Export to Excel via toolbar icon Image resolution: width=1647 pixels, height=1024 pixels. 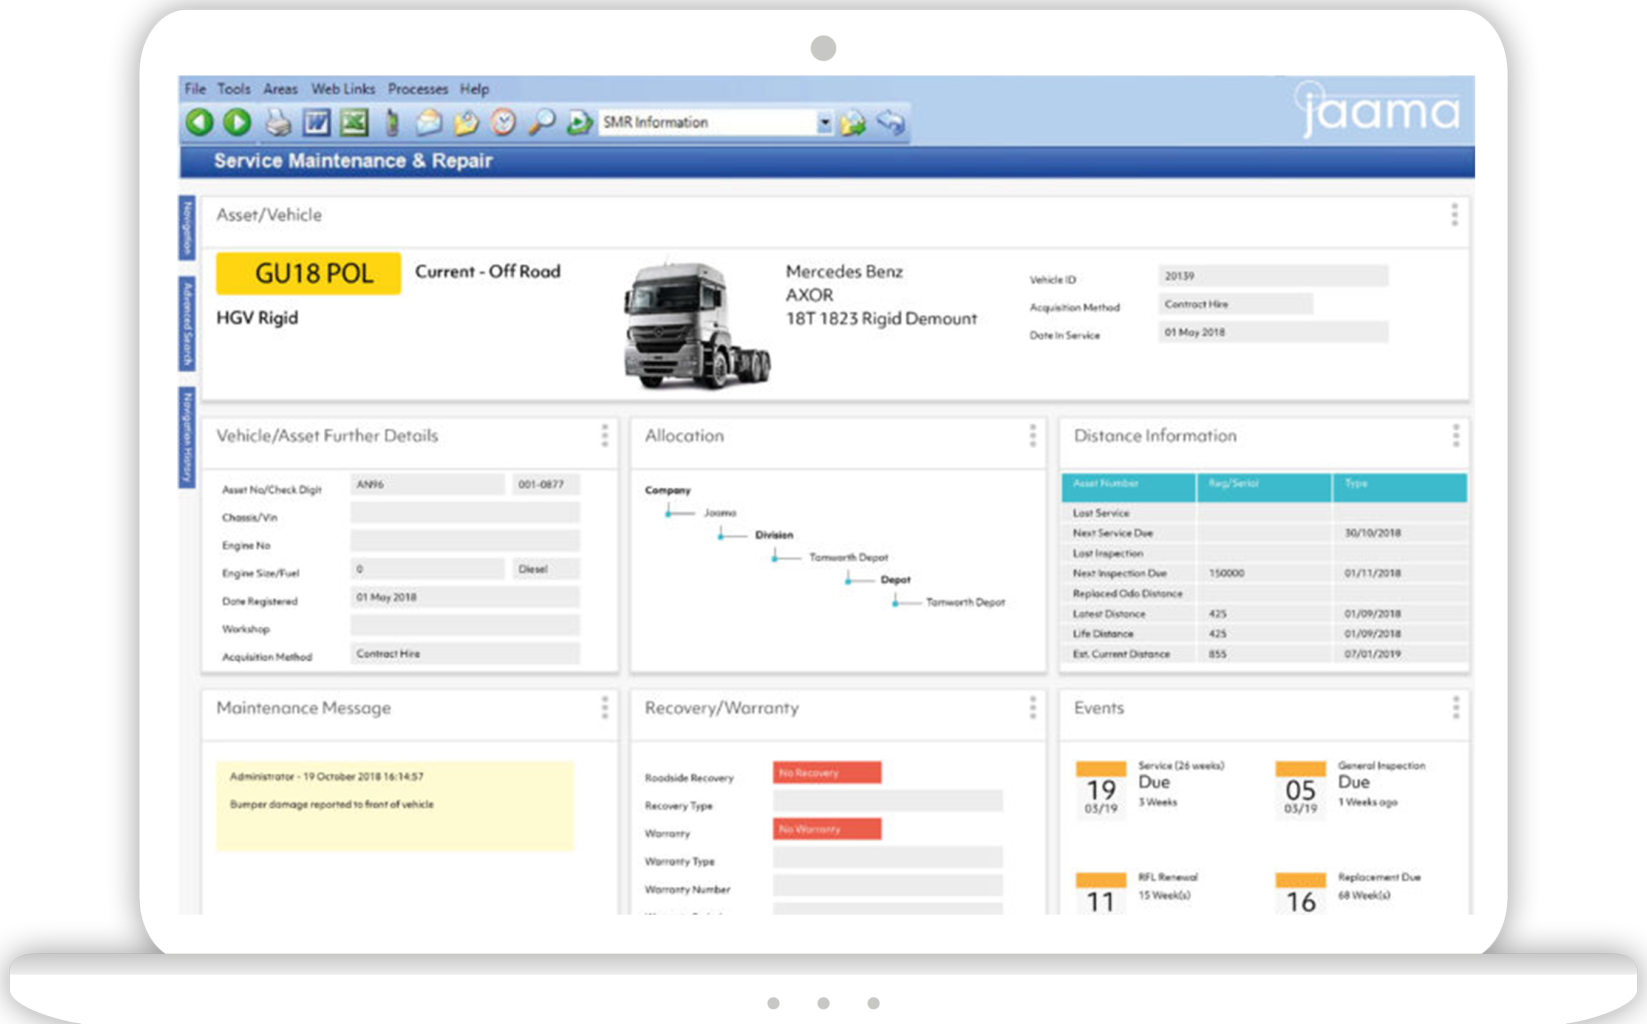[x=354, y=123]
